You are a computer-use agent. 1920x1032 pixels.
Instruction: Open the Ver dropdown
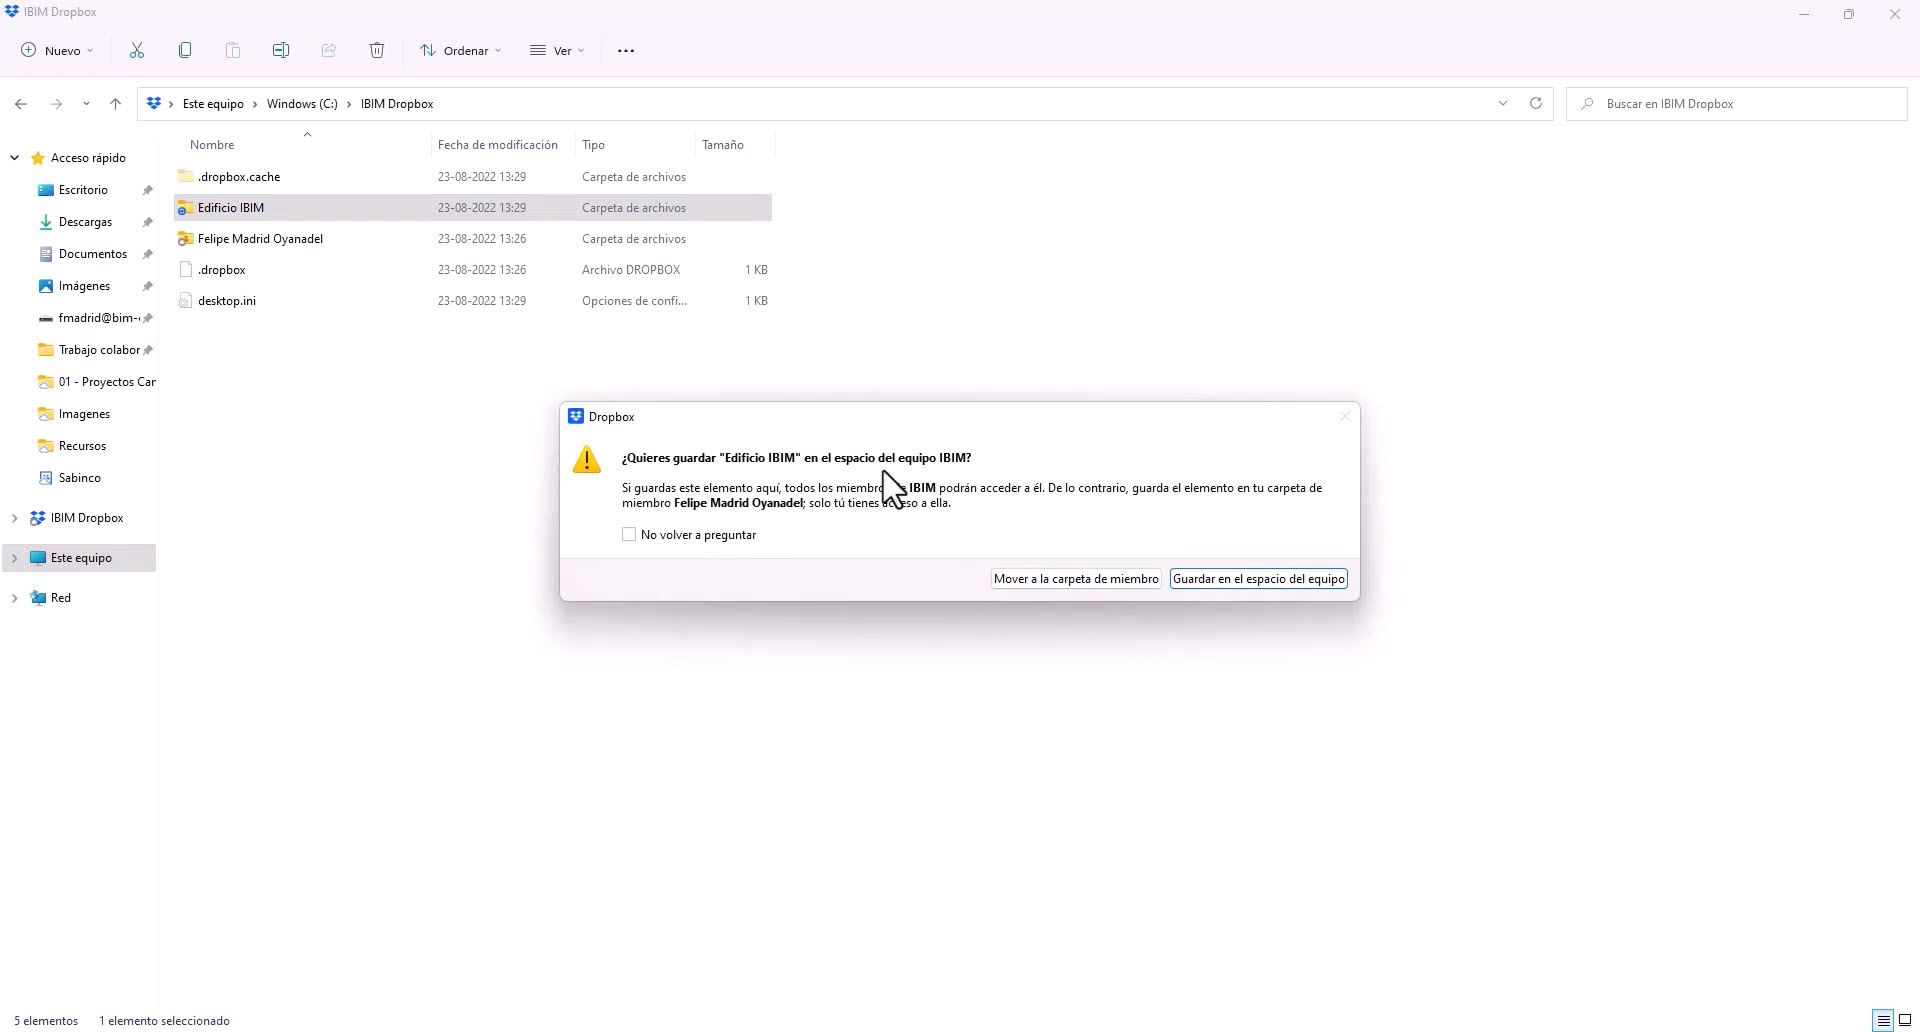tap(557, 50)
